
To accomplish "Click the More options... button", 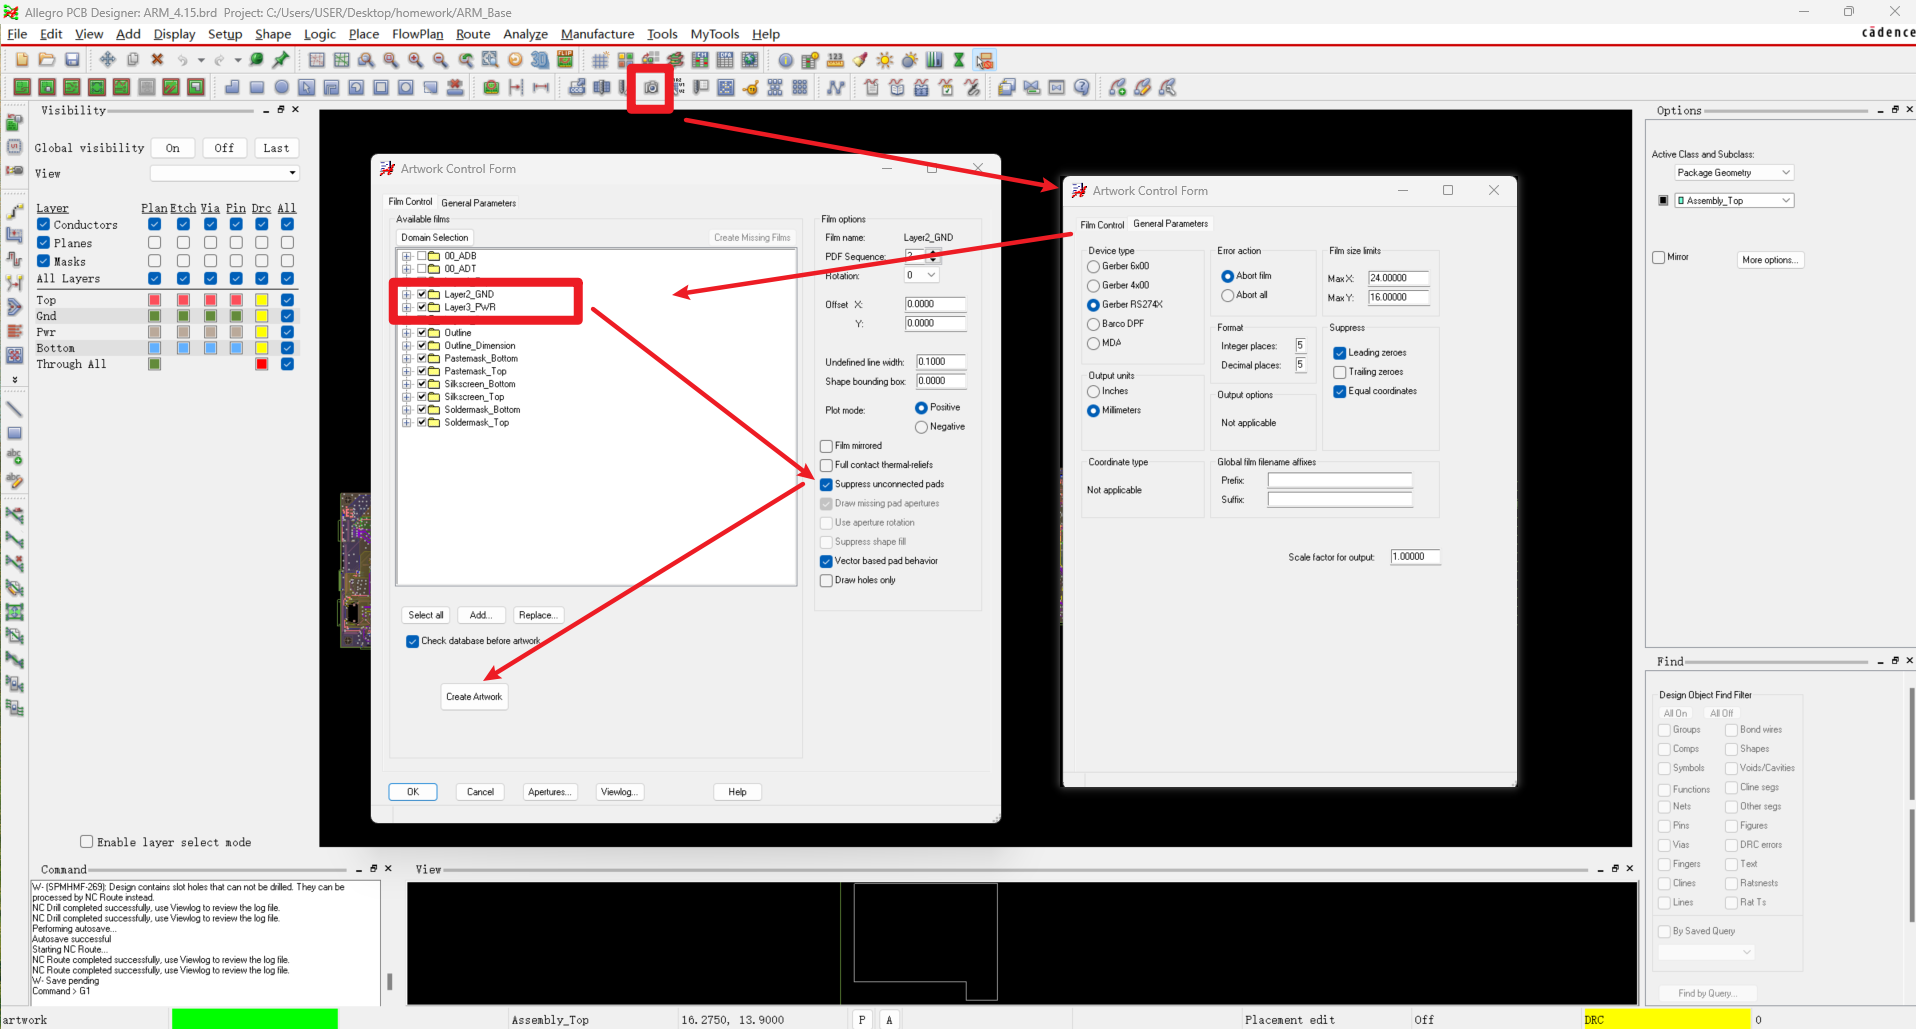I will pos(1770,260).
